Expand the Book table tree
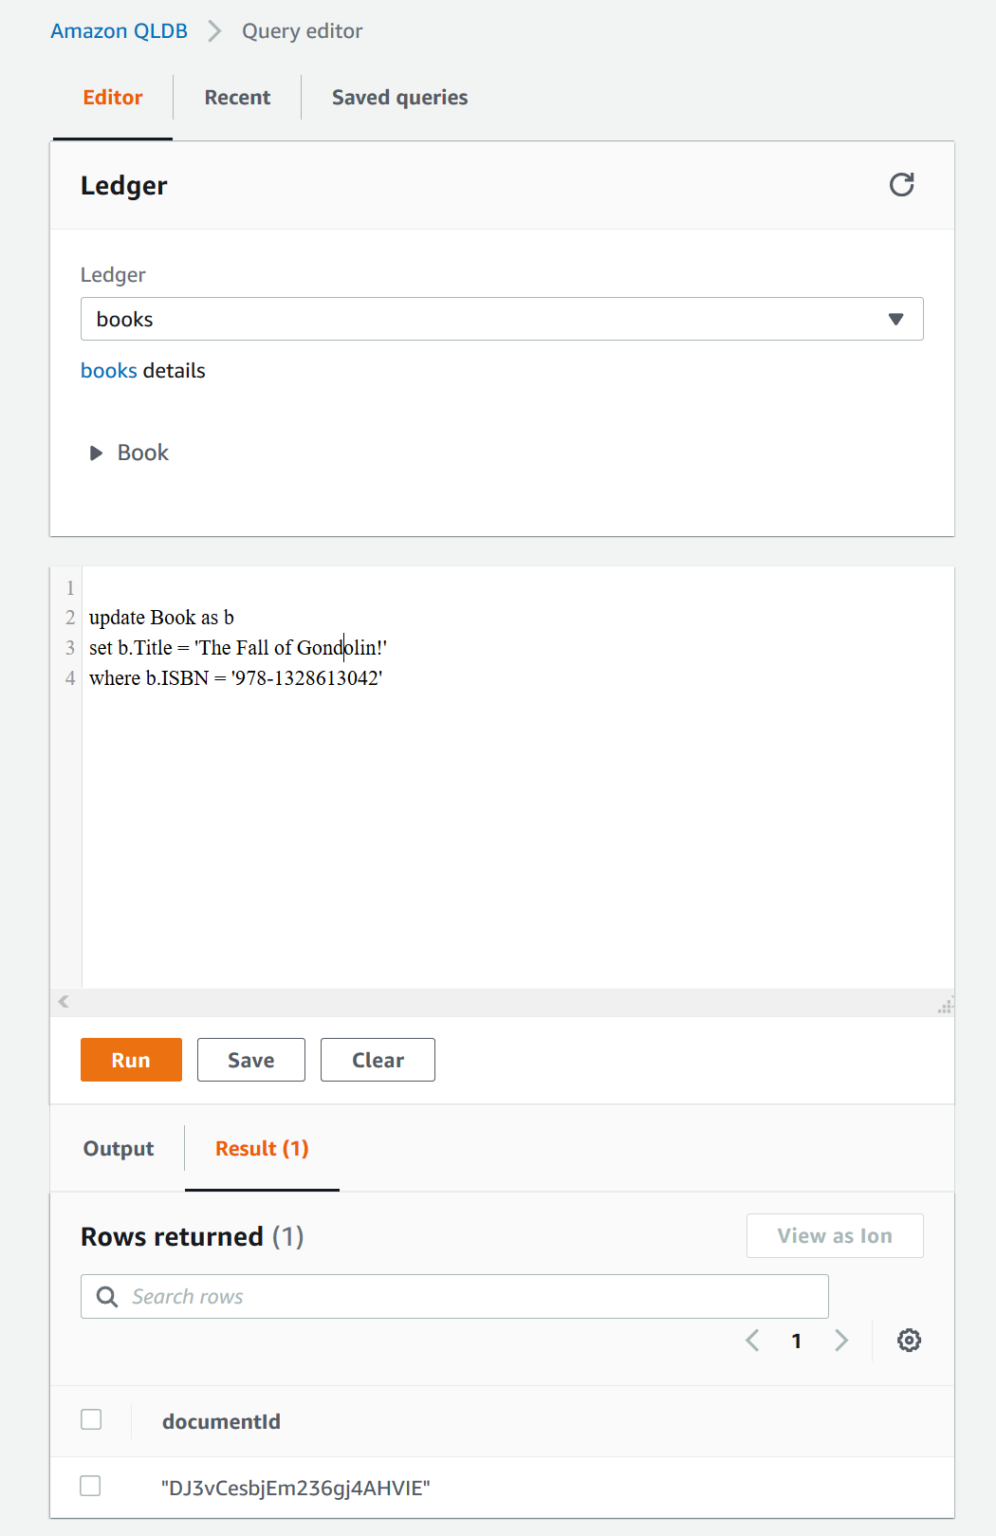 click(96, 453)
